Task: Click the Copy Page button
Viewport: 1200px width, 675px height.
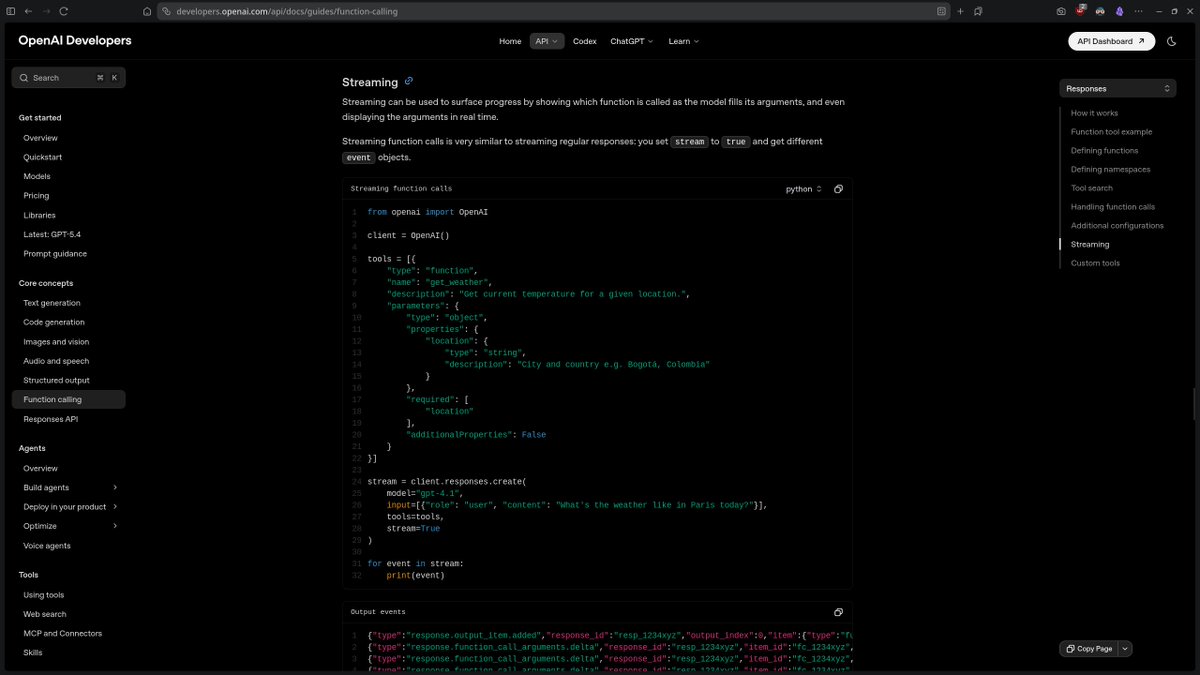Action: pyautogui.click(x=1089, y=649)
